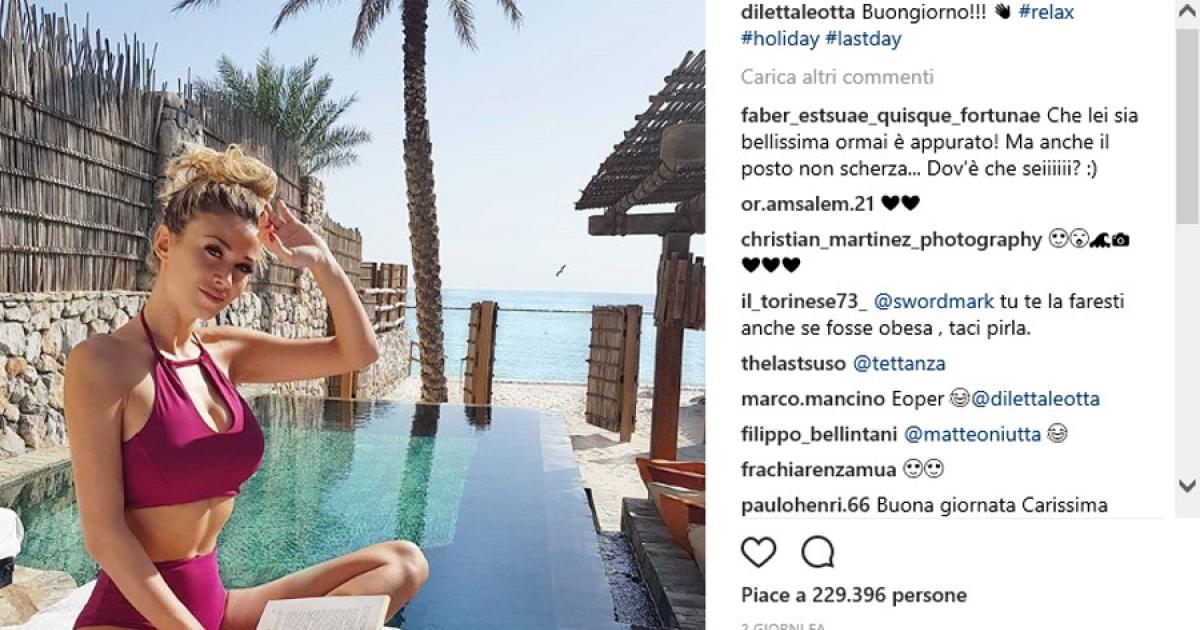Open marco.mancino's profile
Viewport: 1200px width, 630px height.
pyautogui.click(x=814, y=399)
